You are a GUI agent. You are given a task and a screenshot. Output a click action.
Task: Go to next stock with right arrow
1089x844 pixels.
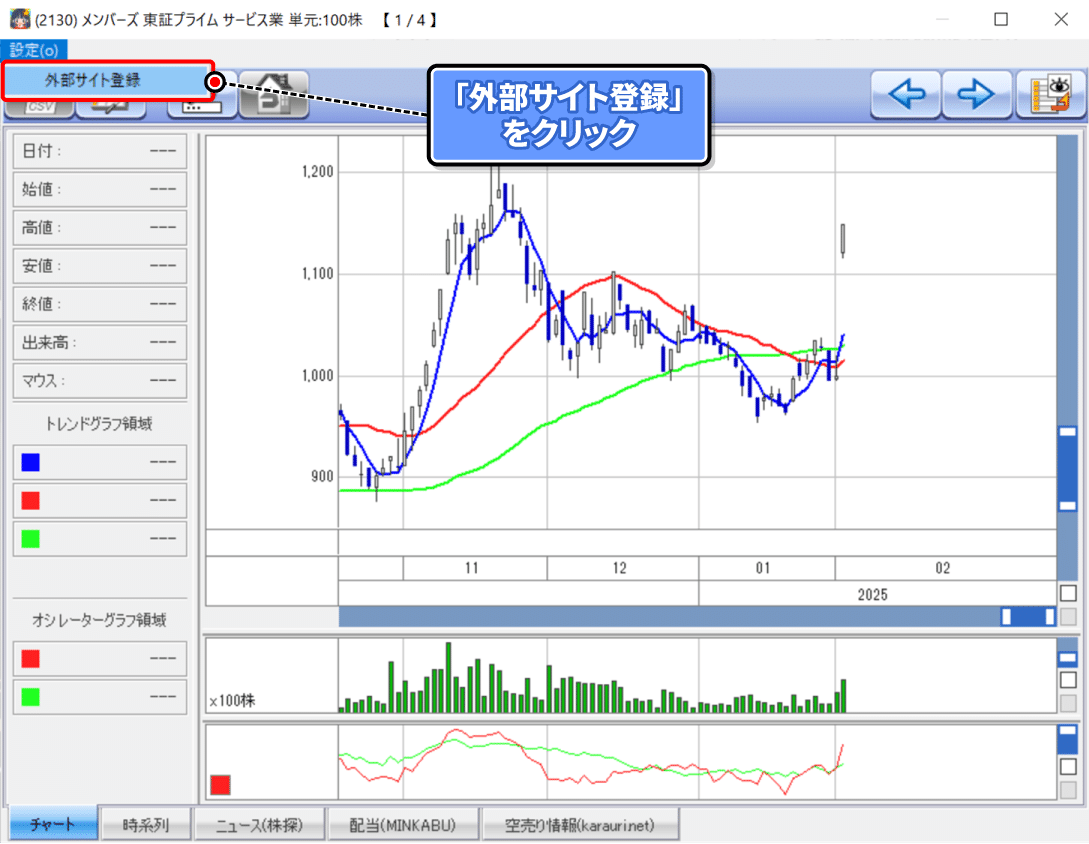pyautogui.click(x=976, y=94)
